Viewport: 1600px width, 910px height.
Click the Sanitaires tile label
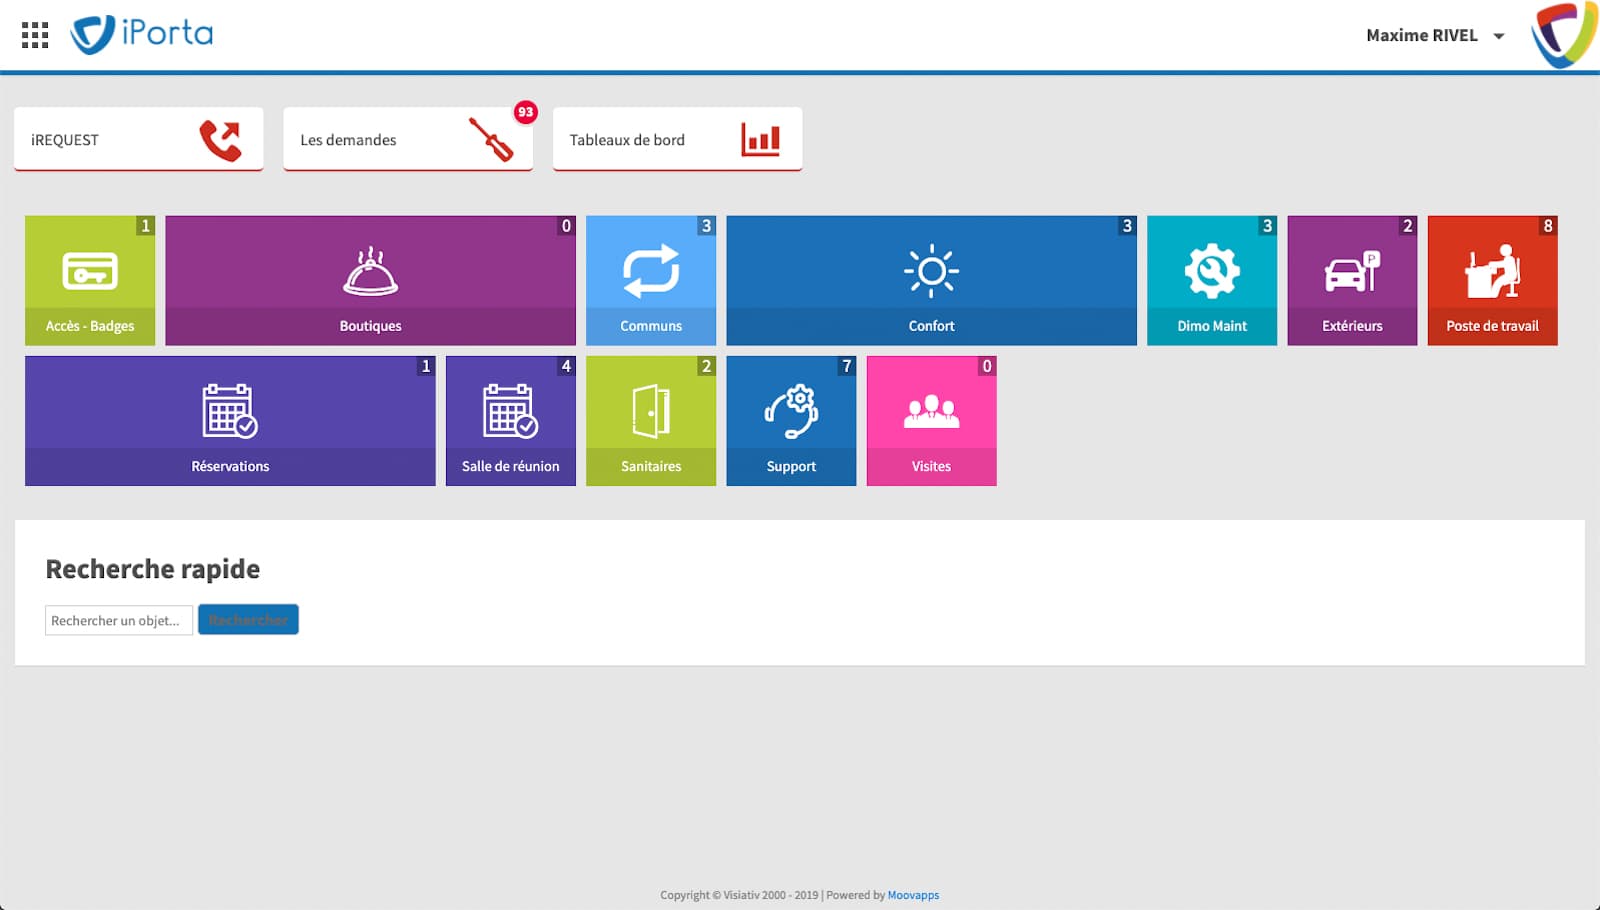coord(651,466)
